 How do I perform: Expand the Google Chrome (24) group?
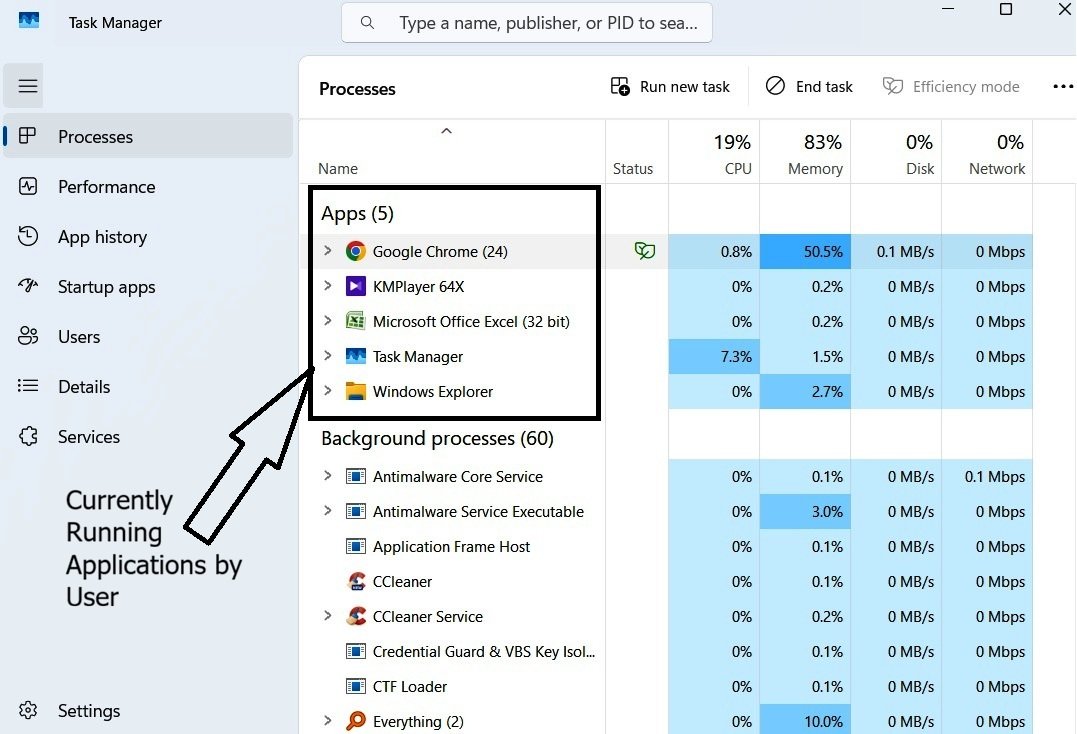[328, 251]
